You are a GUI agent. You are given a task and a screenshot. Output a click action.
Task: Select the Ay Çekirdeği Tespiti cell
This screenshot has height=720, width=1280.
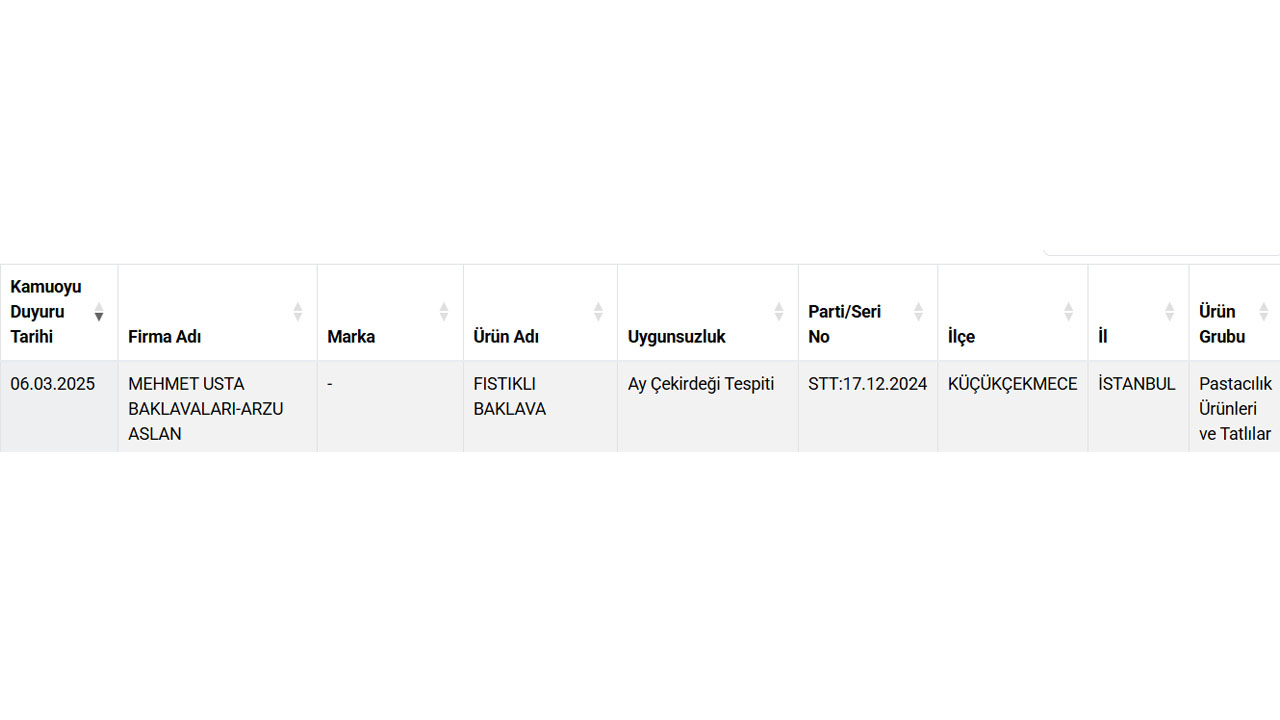(708, 406)
